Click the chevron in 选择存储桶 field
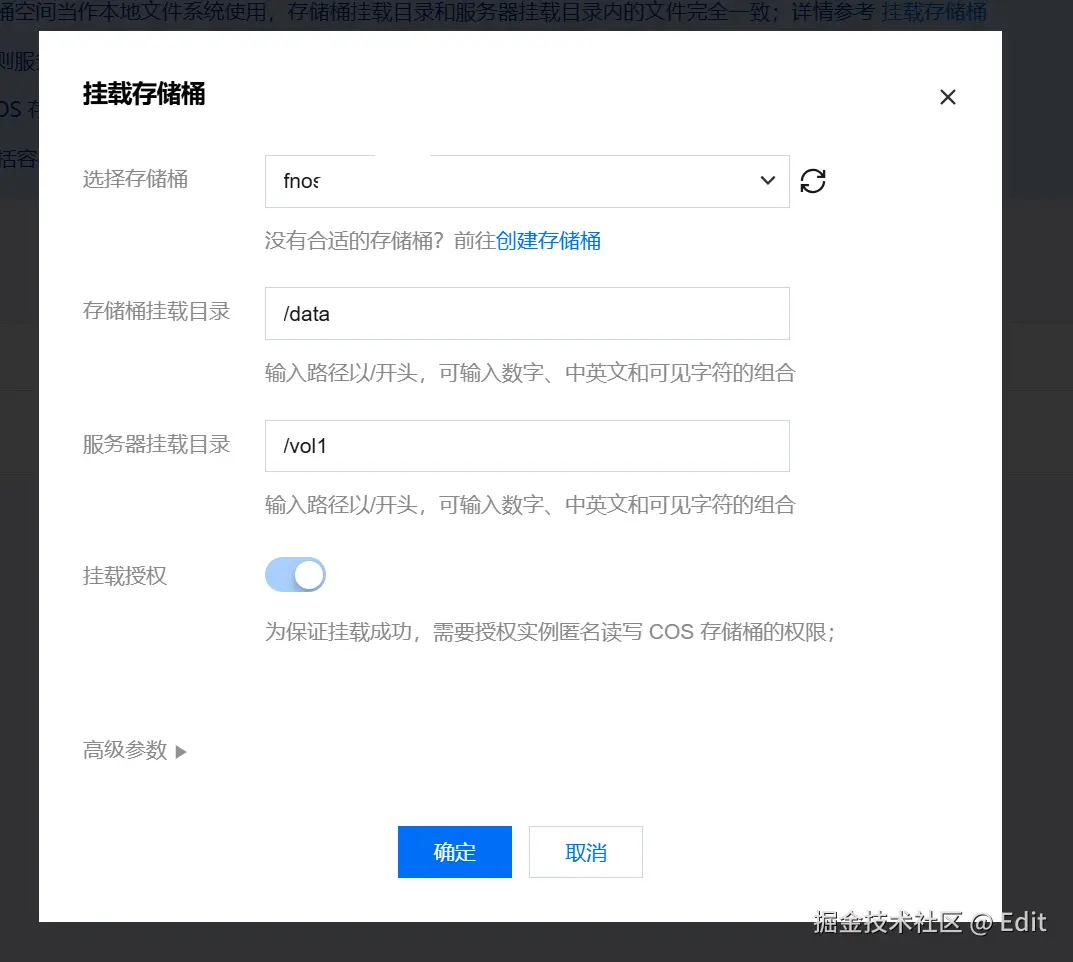The height and width of the screenshot is (962, 1073). coord(767,181)
